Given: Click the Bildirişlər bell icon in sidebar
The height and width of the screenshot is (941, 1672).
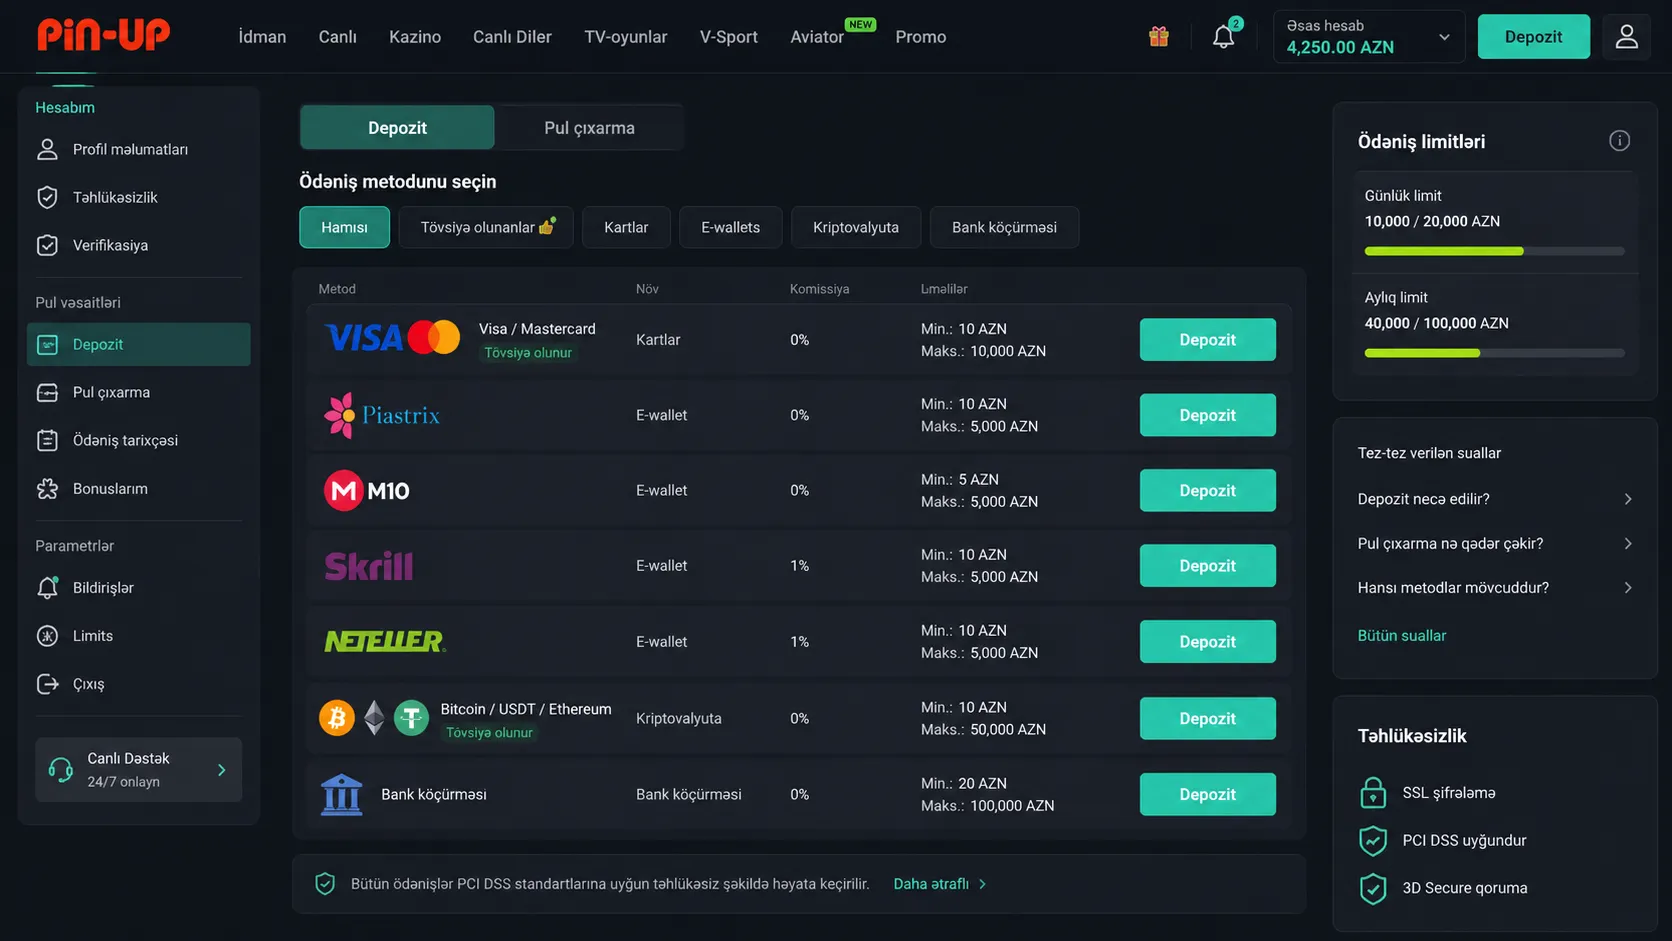Looking at the screenshot, I should pyautogui.click(x=47, y=588).
